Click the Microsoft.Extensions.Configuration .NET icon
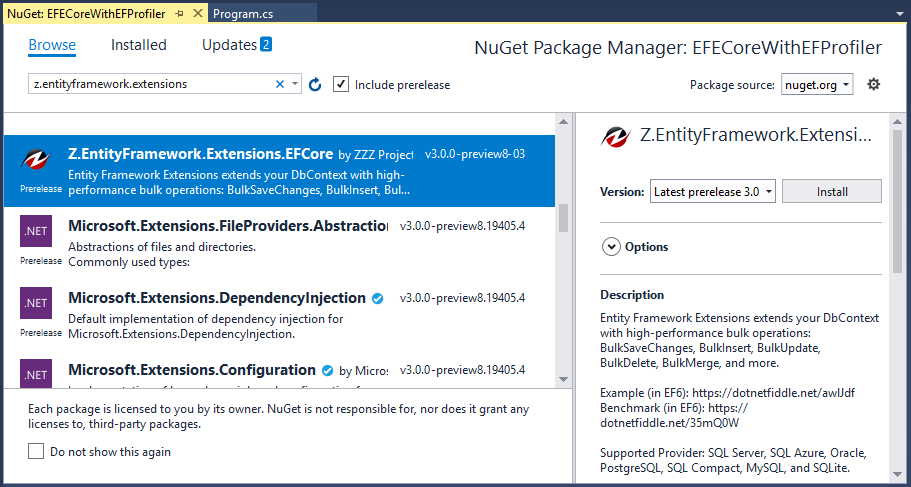Viewport: 911px width, 487px height. tap(35, 373)
